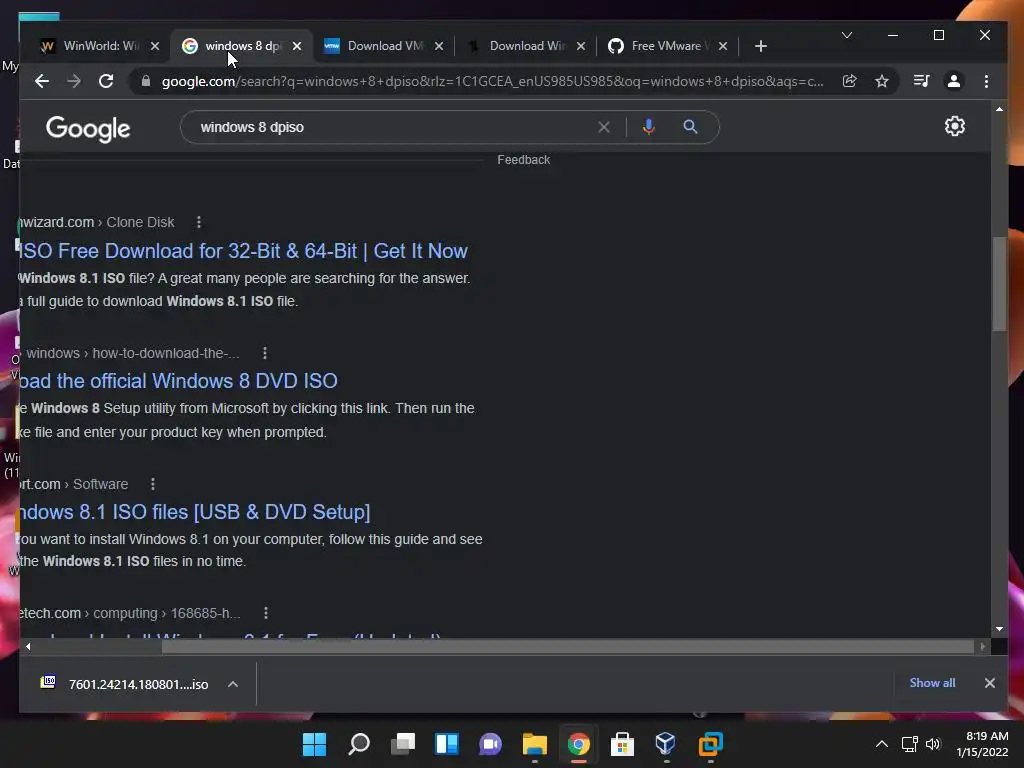The width and height of the screenshot is (1024, 768).
Task: Open Microsoft Store from the taskbar
Action: [622, 744]
